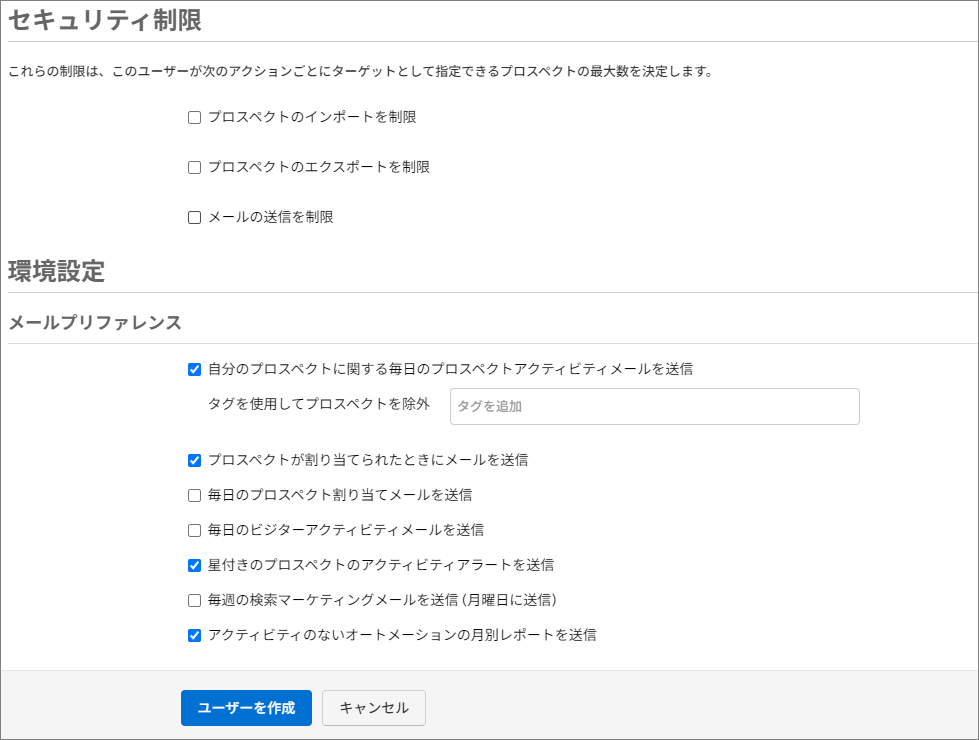Enable 毎日のプロスペクト割り当てメールを送信 checkbox

(x=195, y=495)
